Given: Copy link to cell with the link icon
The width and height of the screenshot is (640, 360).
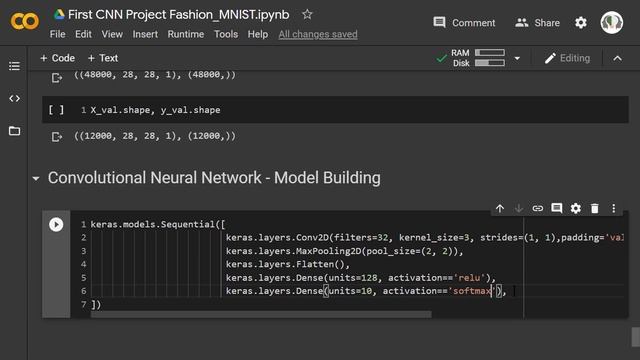Looking at the screenshot, I should 538,209.
